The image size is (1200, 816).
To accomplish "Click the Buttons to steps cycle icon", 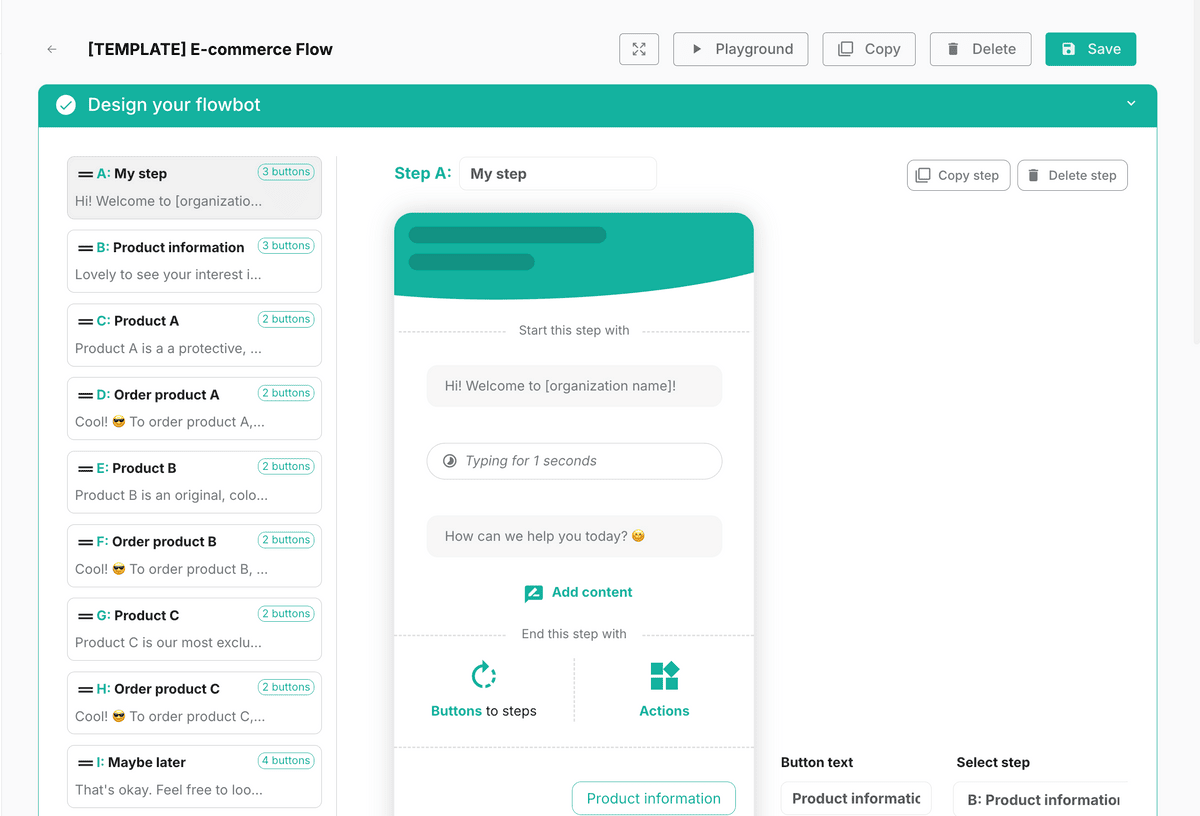I will (484, 675).
